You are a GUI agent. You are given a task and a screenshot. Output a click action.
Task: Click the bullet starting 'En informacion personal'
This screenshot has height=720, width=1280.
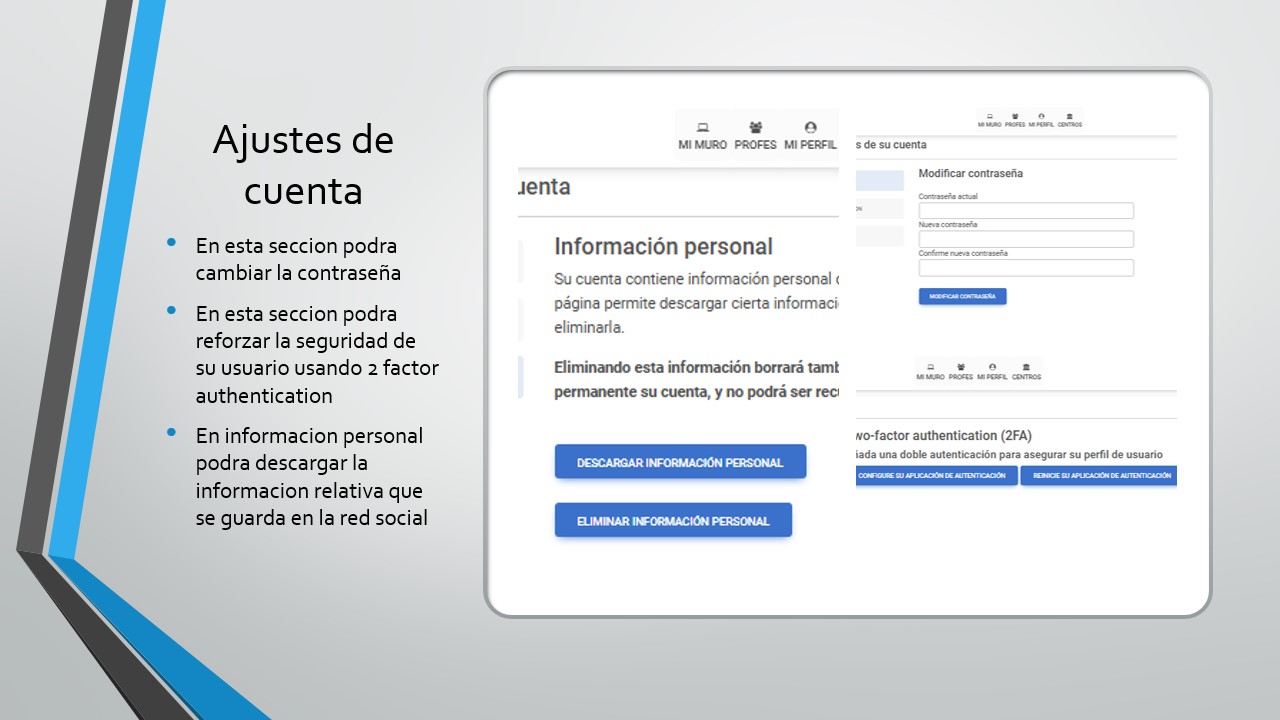[311, 477]
